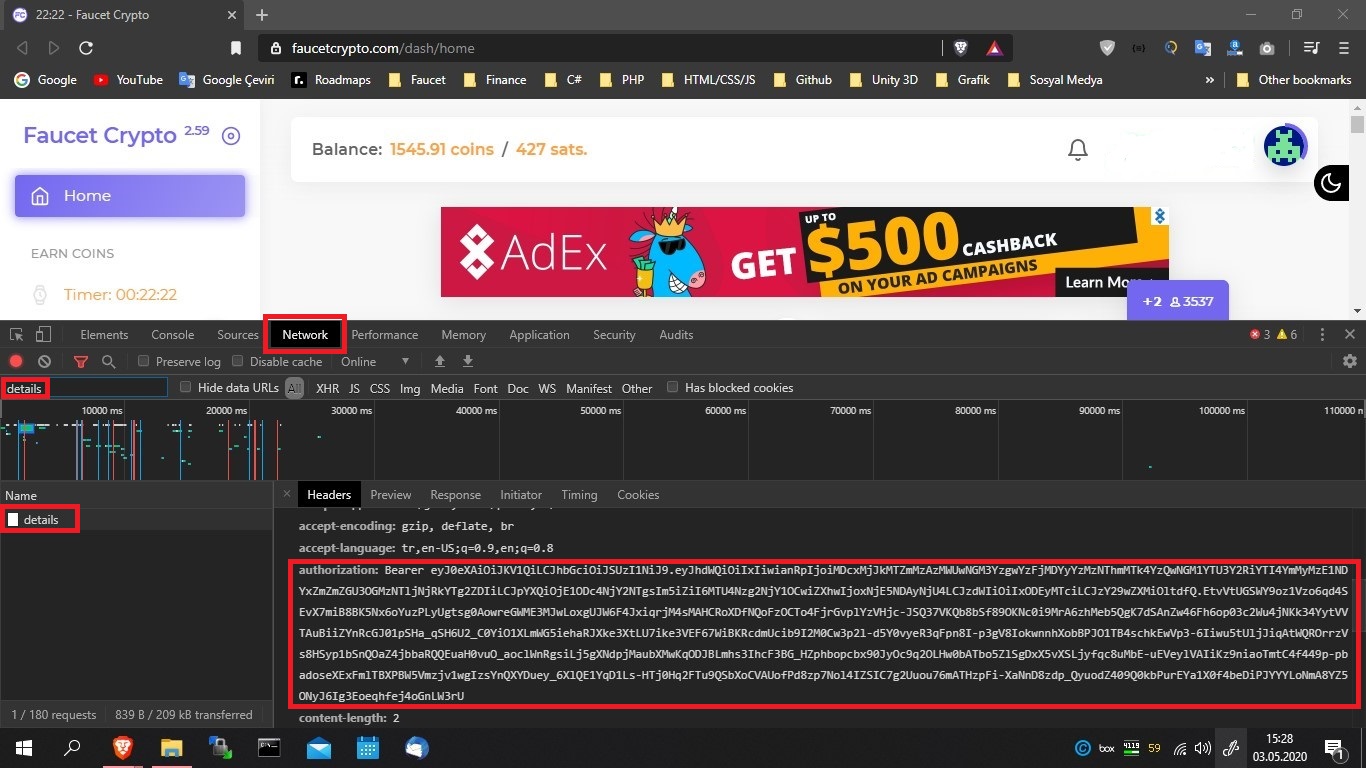Open the Sosyal Medya bookmarks folder
The width and height of the screenshot is (1366, 768).
point(1055,79)
